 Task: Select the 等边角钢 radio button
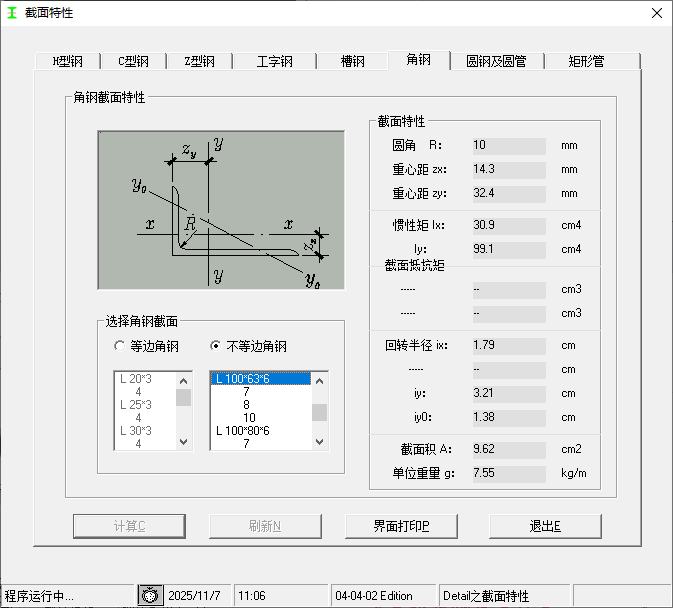146,346
